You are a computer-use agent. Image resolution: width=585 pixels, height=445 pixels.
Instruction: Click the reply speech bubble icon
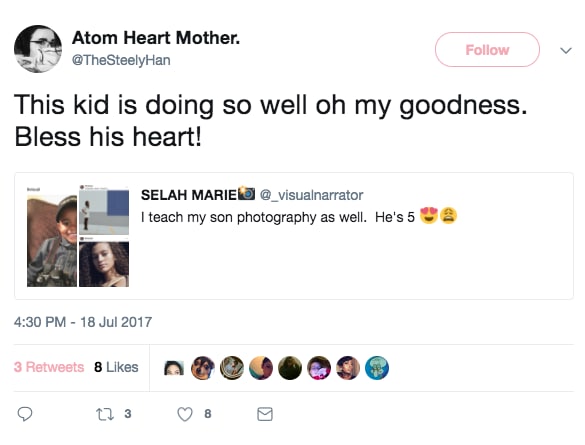[x=25, y=414]
